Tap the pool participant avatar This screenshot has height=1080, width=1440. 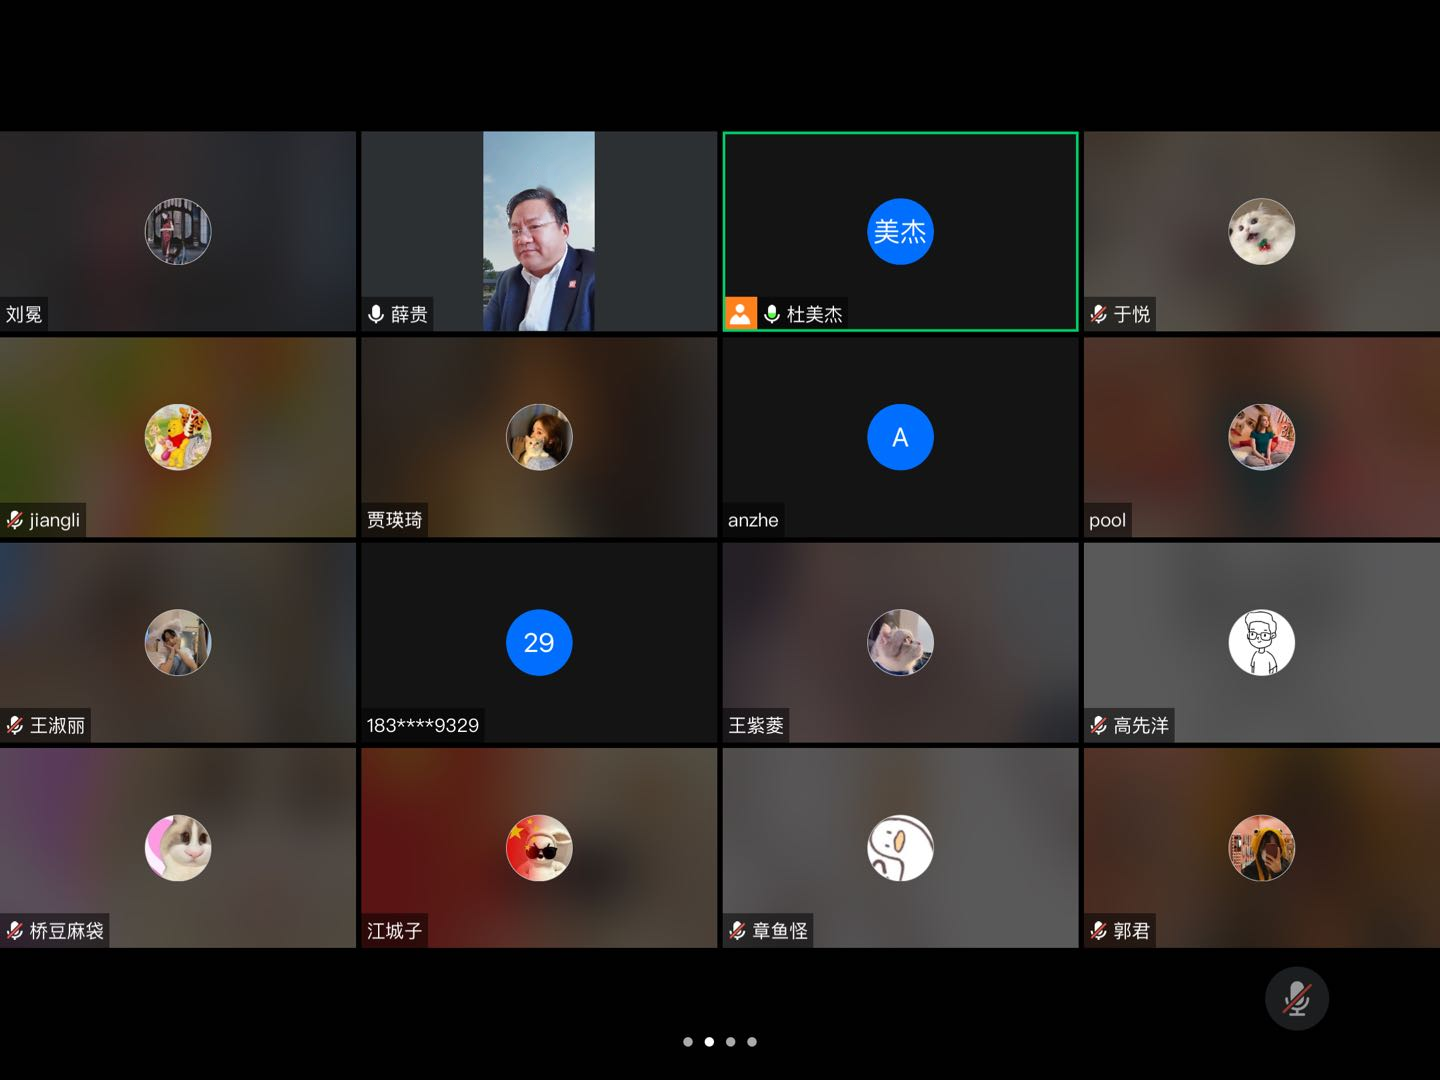1261,437
